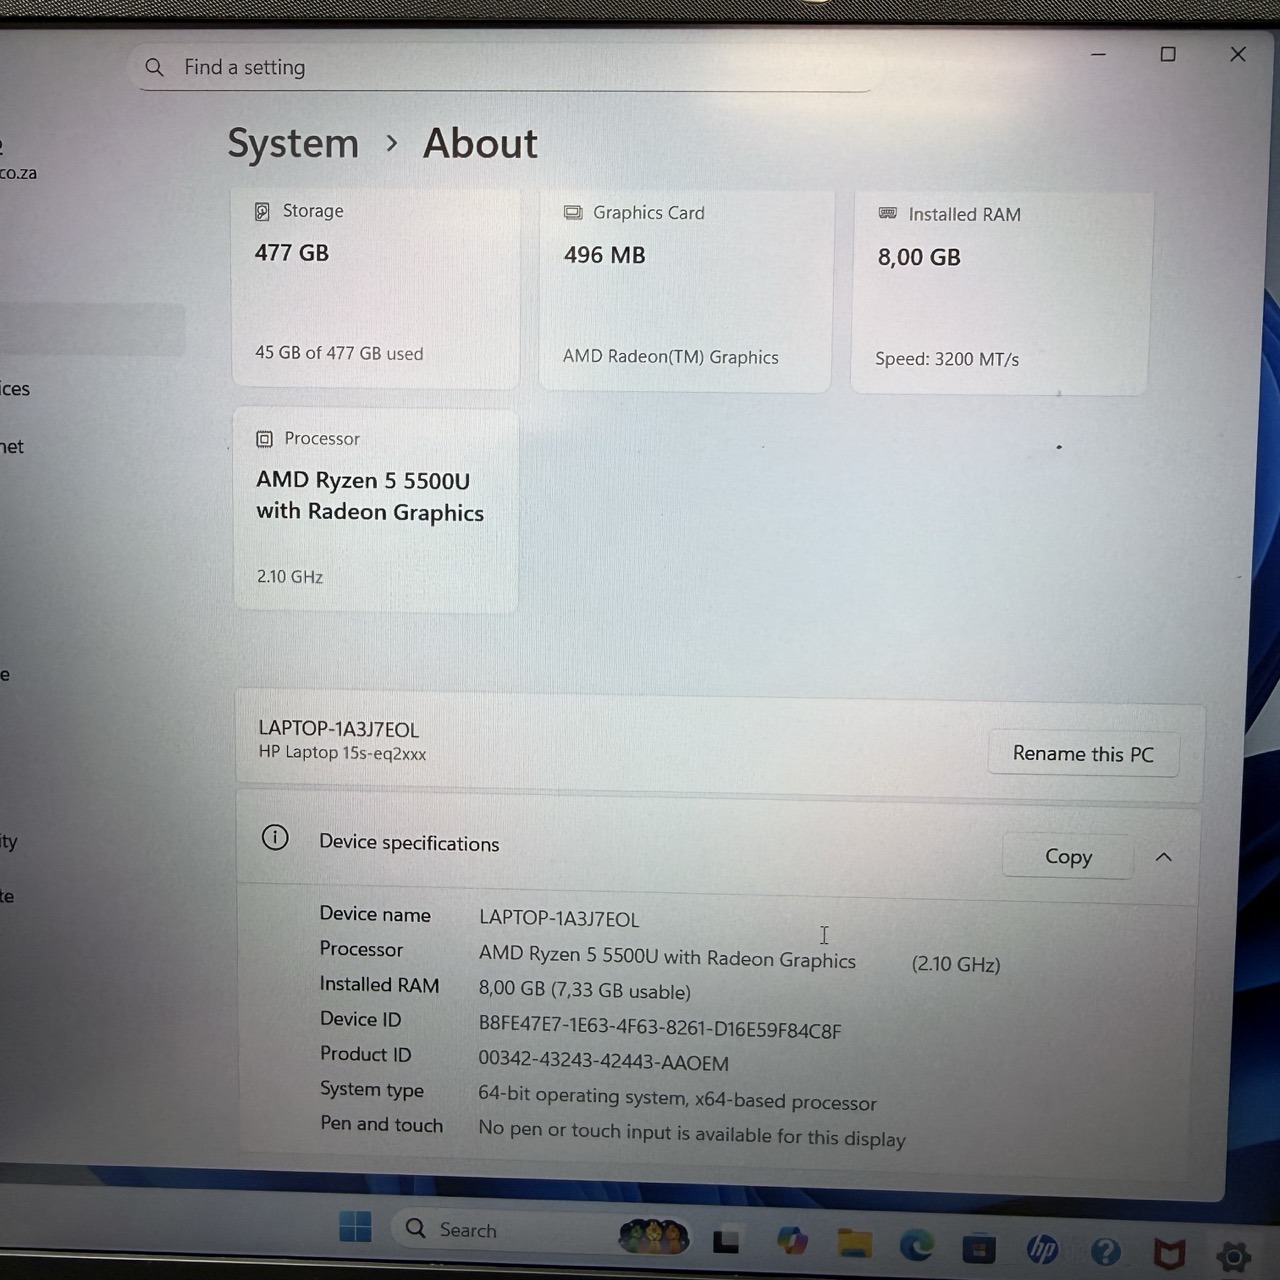The height and width of the screenshot is (1280, 1280).
Task: Go back to System in breadcrumb
Action: pos(293,144)
